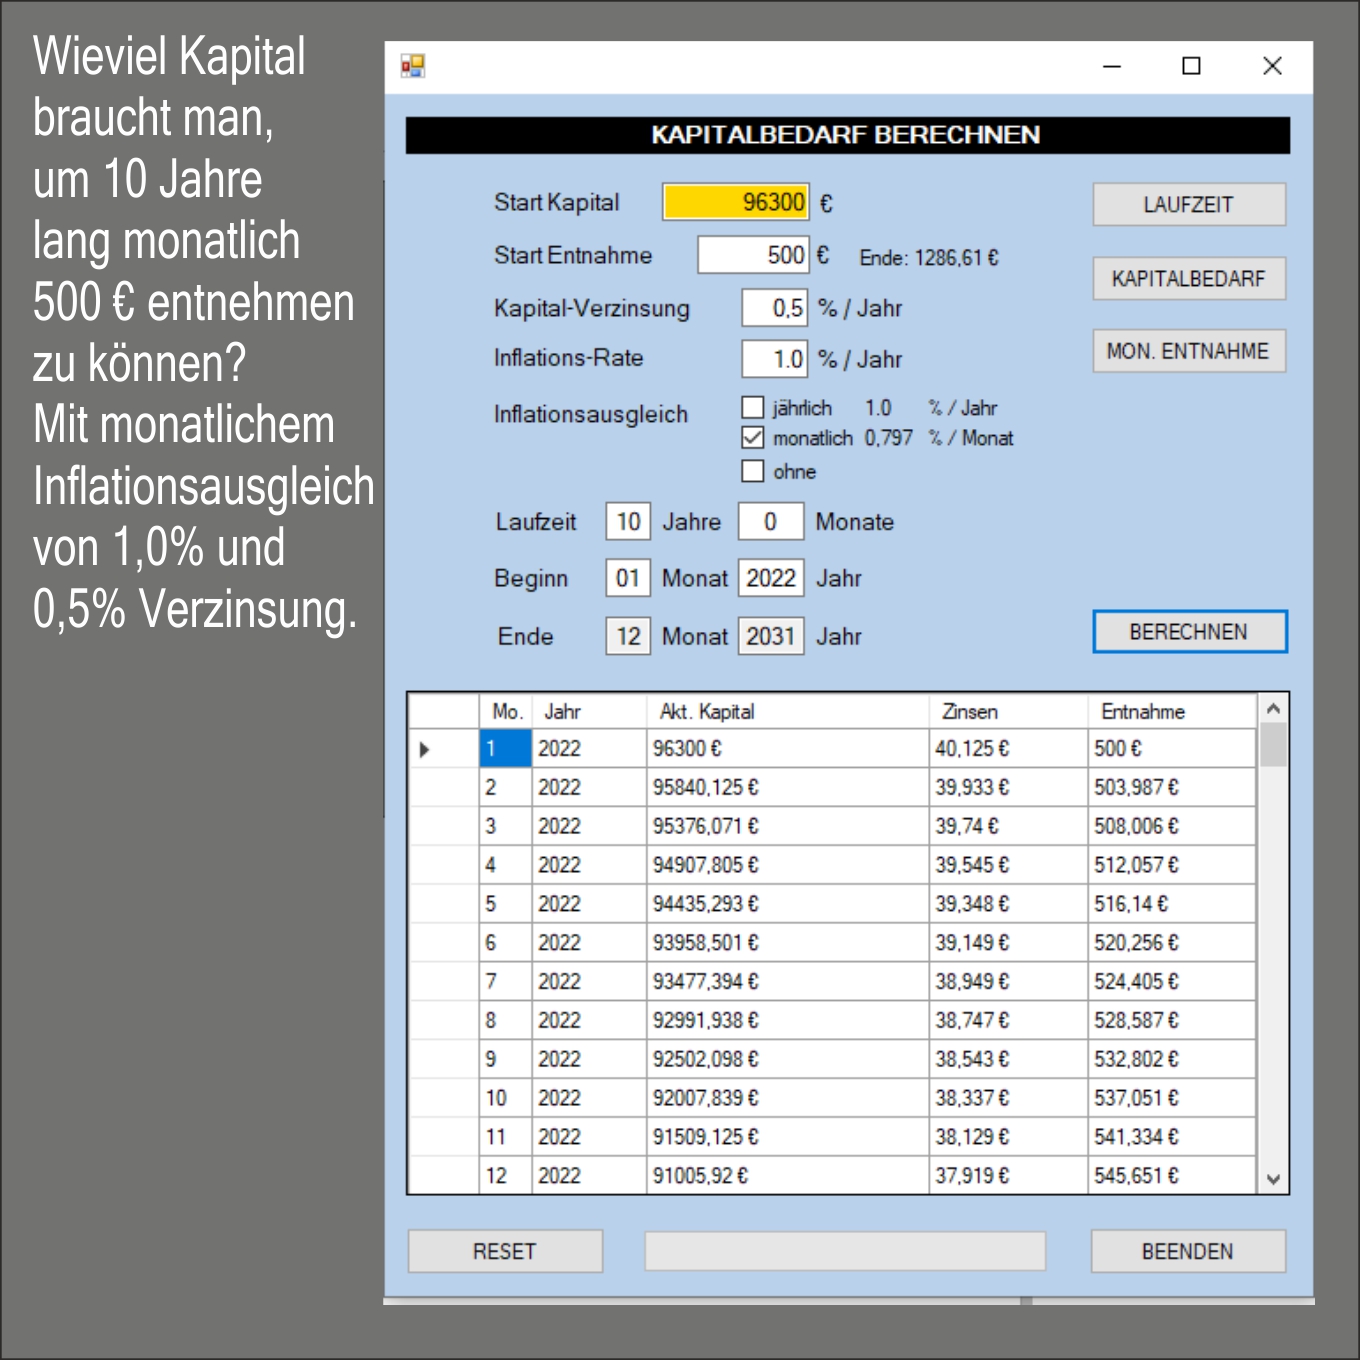The height and width of the screenshot is (1360, 1360).
Task: Quit the app via BEENDEN
Action: 1187,1251
